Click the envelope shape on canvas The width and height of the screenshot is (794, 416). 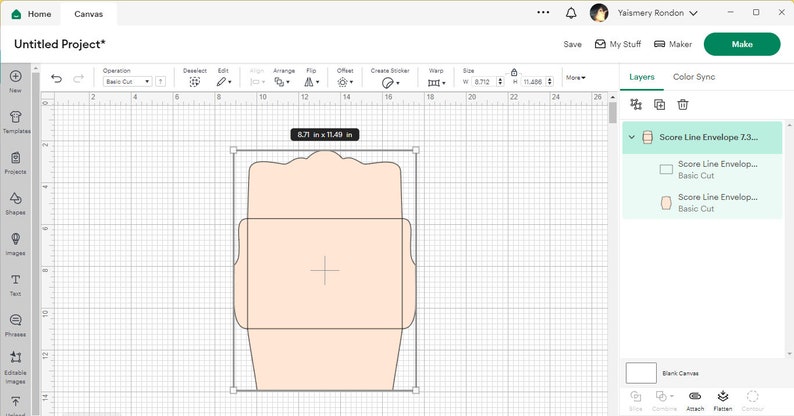click(325, 270)
